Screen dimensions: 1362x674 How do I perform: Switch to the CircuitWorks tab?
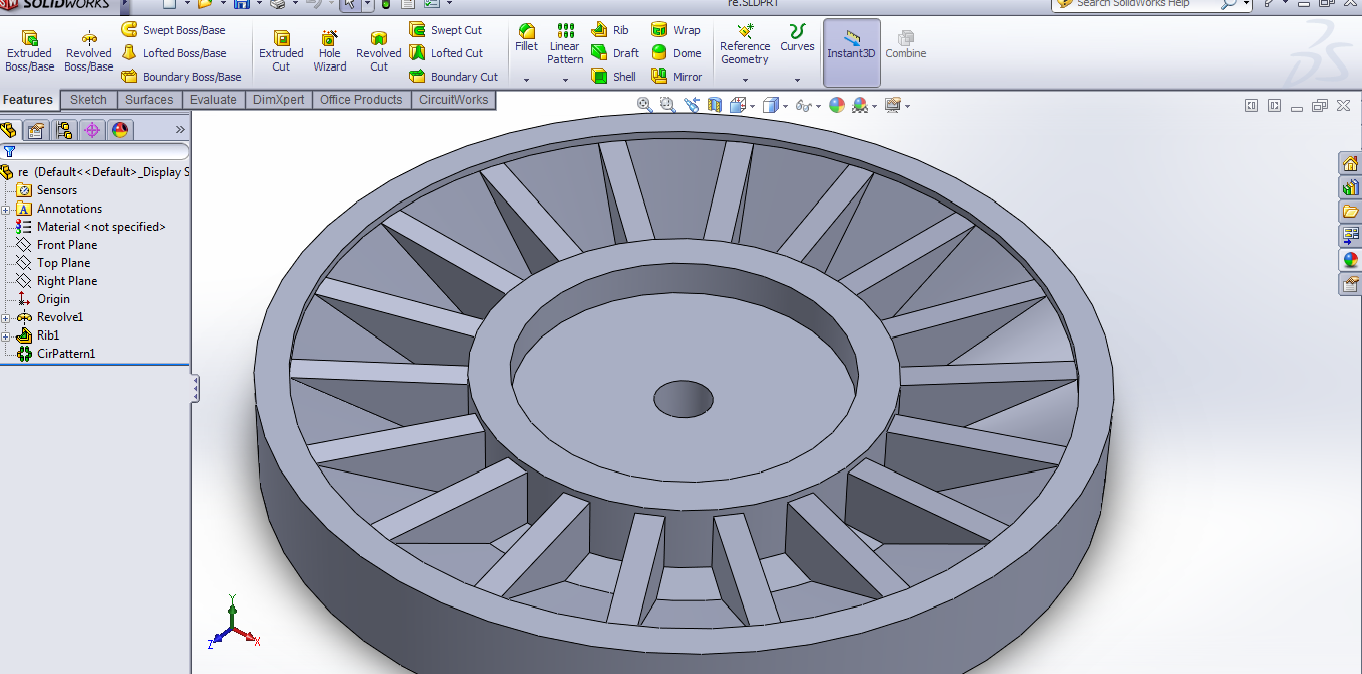click(453, 100)
